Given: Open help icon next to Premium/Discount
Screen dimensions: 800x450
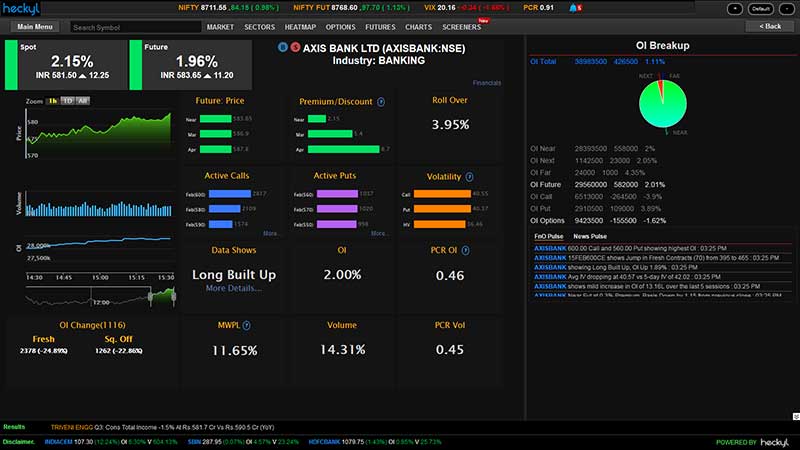Looking at the screenshot, I should 381,101.
